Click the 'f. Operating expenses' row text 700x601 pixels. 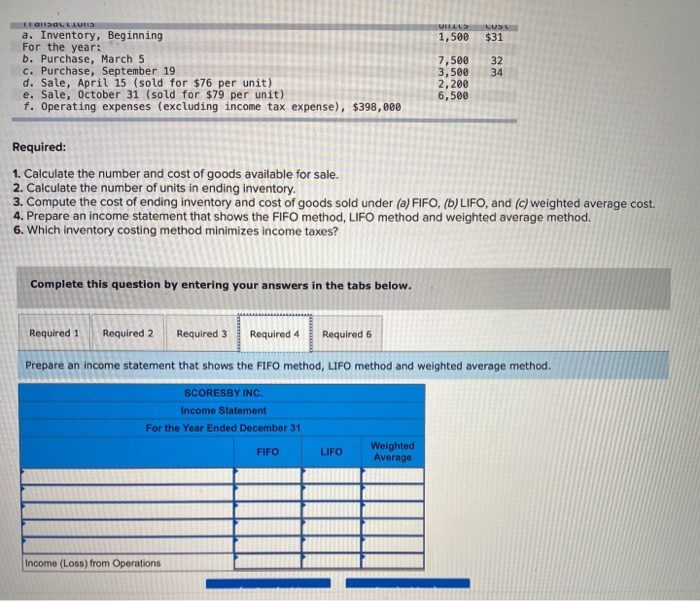212,107
